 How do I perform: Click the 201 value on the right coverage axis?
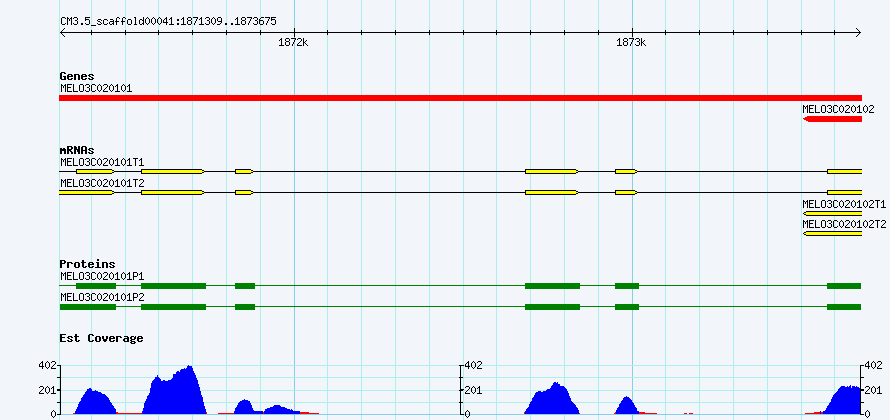[x=873, y=390]
